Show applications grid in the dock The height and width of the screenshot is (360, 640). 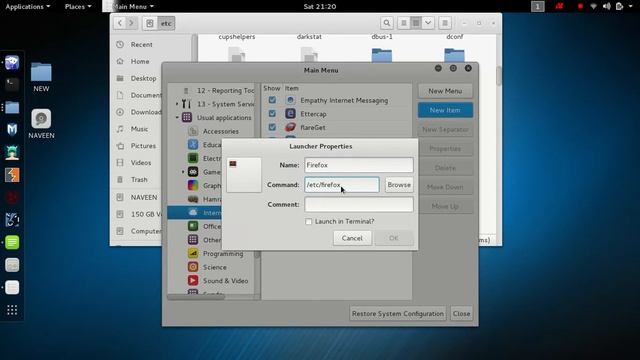[12, 310]
